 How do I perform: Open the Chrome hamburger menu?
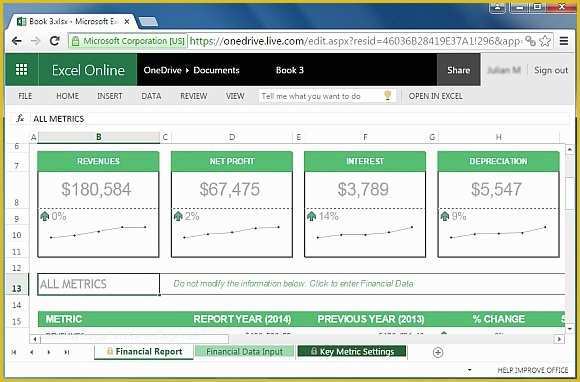click(564, 41)
